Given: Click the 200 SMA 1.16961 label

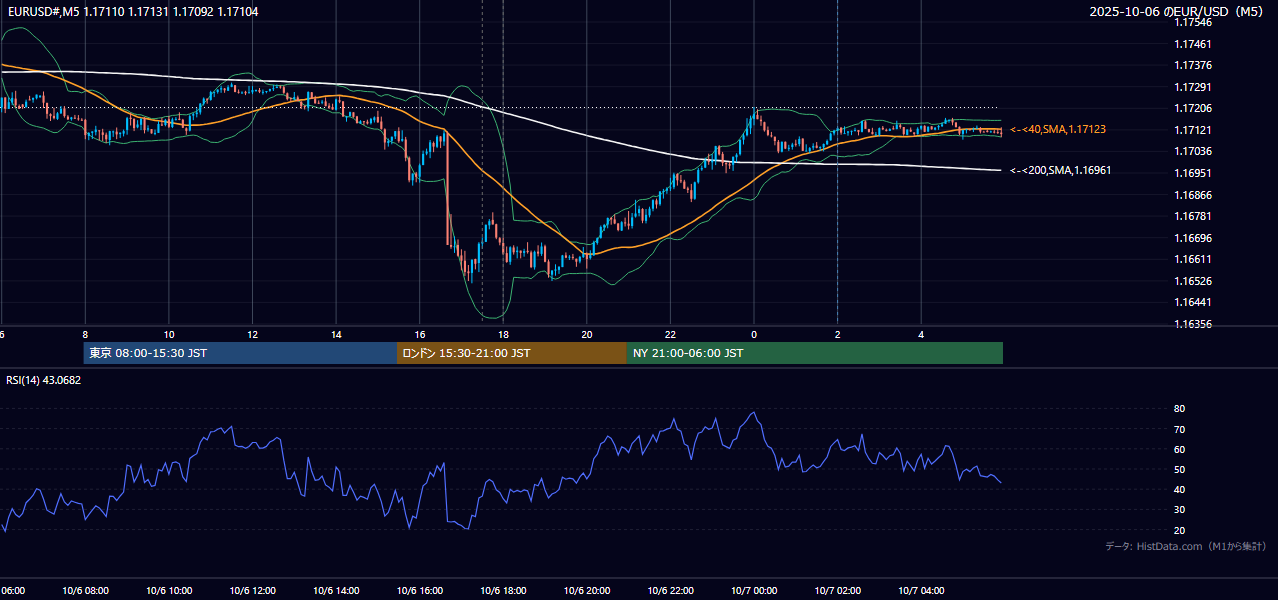Looking at the screenshot, I should 1061,171.
